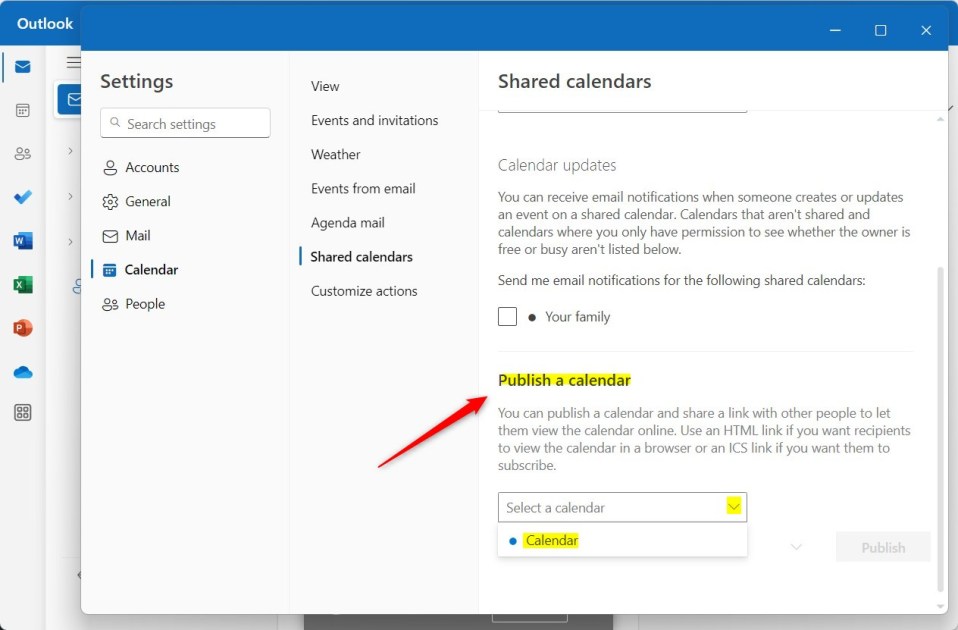Open the More apps grid icon
The height and width of the screenshot is (630, 958).
23,412
